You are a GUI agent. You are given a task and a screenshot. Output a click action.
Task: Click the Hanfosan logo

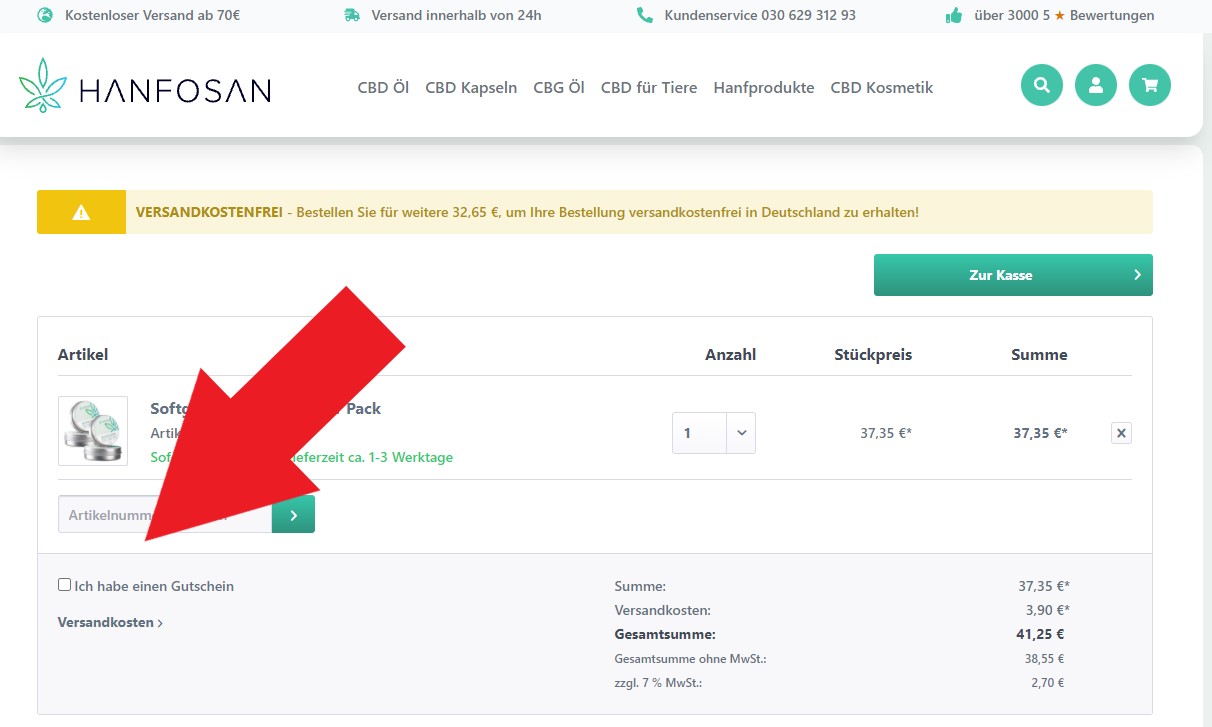(x=145, y=85)
